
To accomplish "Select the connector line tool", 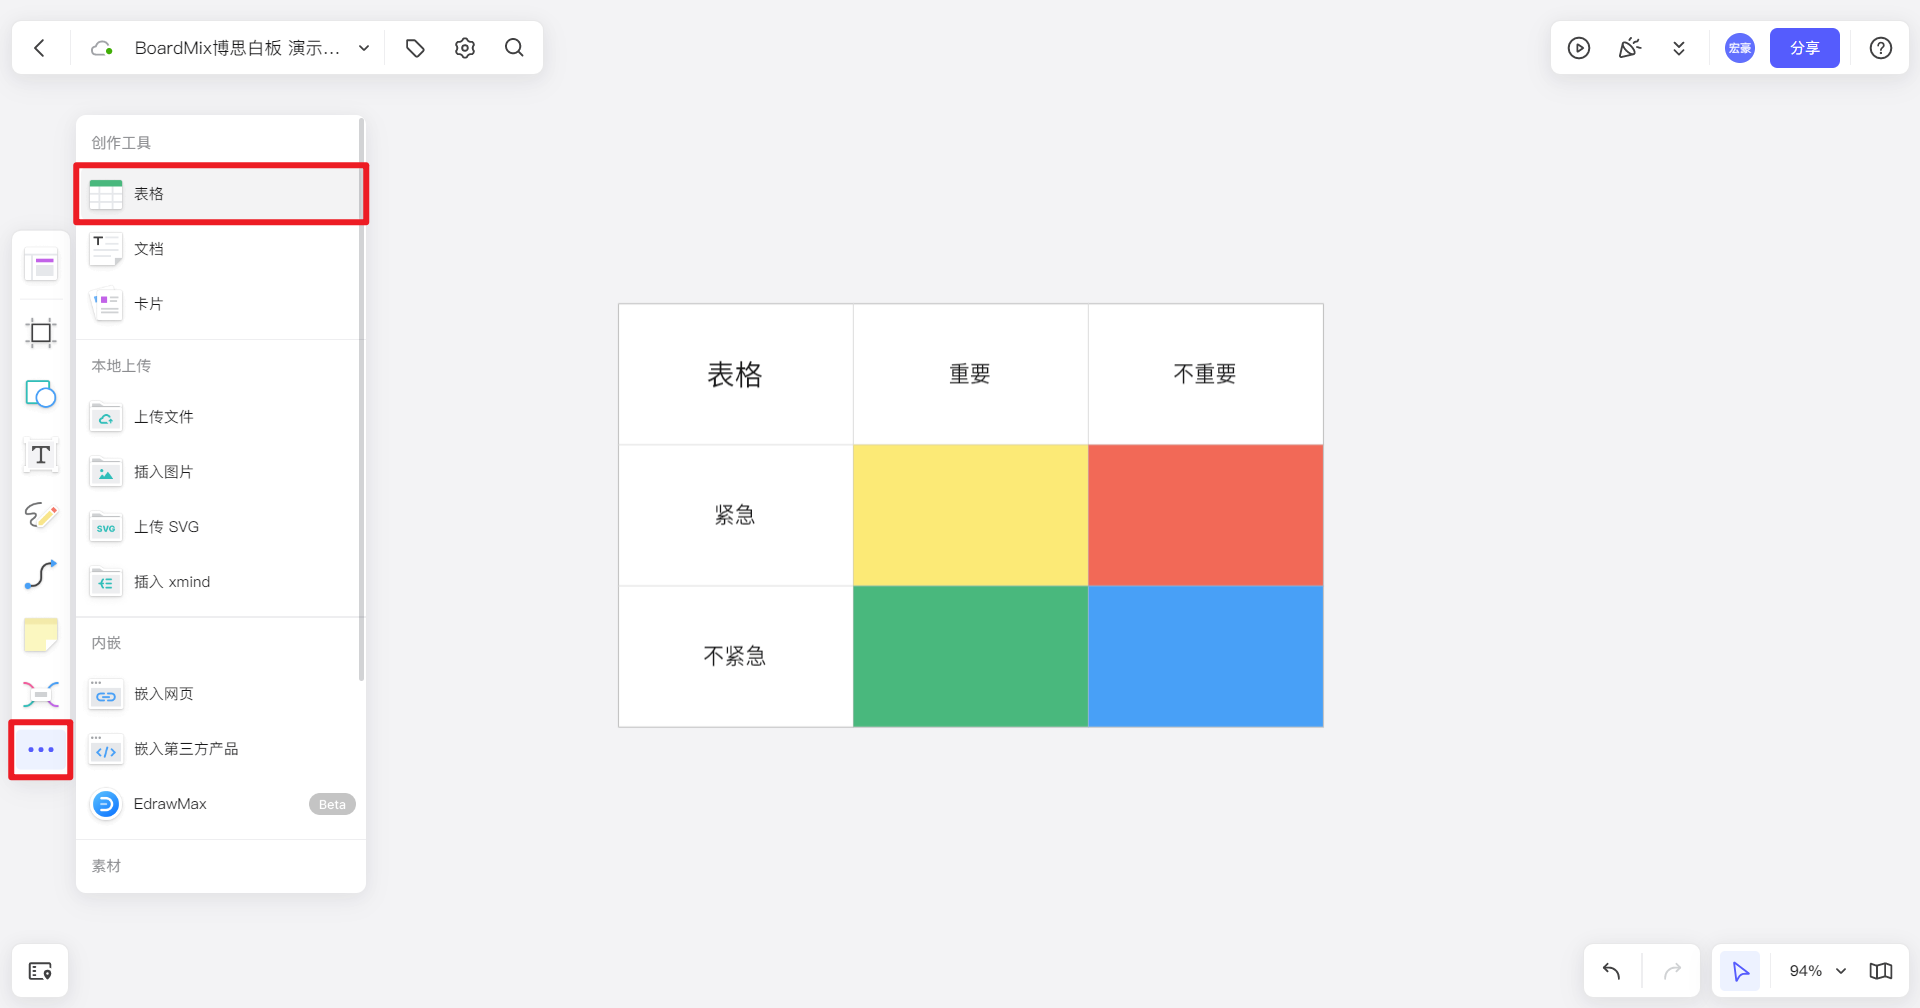I will pyautogui.click(x=41, y=575).
